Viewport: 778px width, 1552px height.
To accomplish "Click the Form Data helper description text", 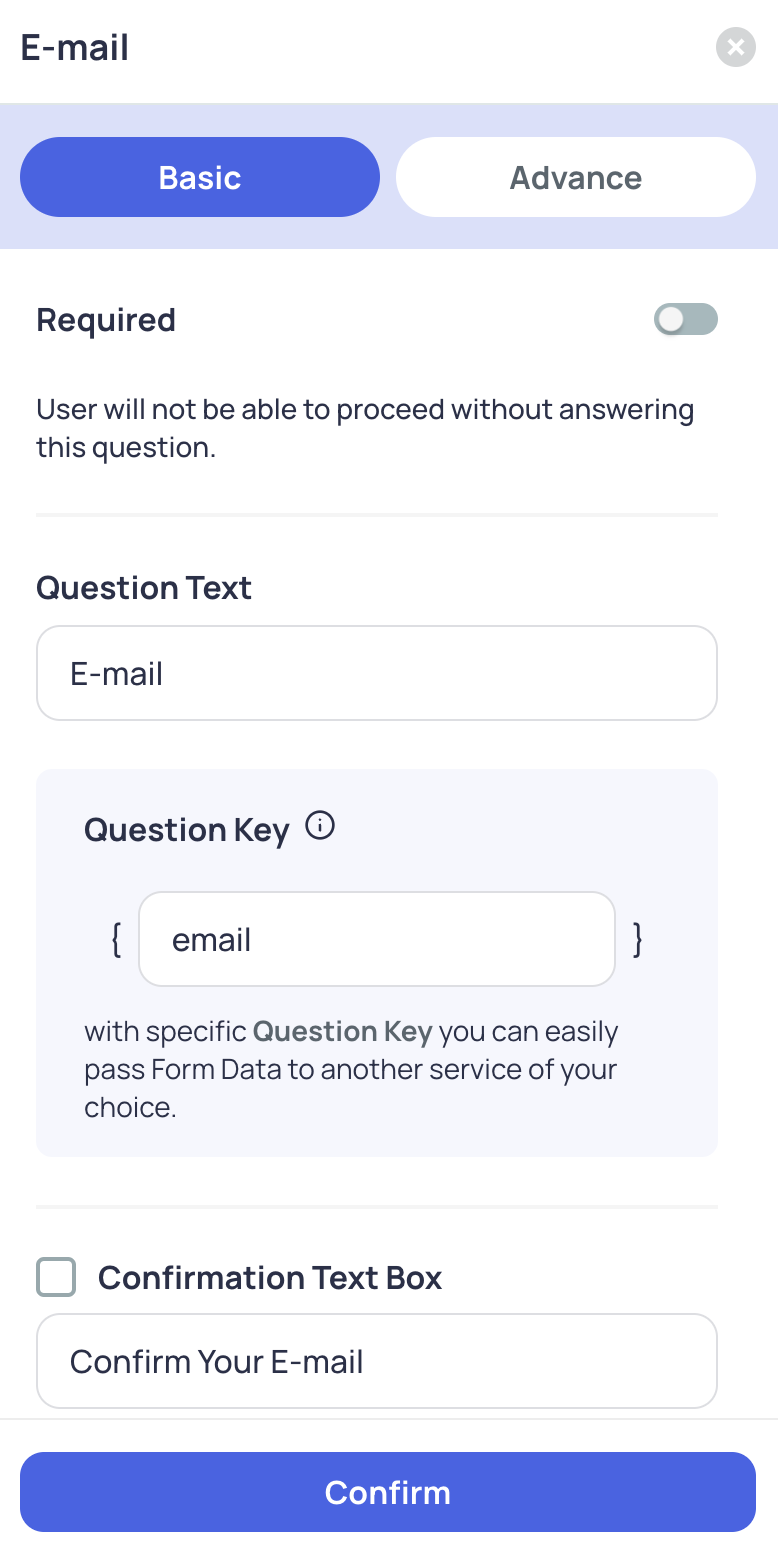I will pyautogui.click(x=351, y=1069).
